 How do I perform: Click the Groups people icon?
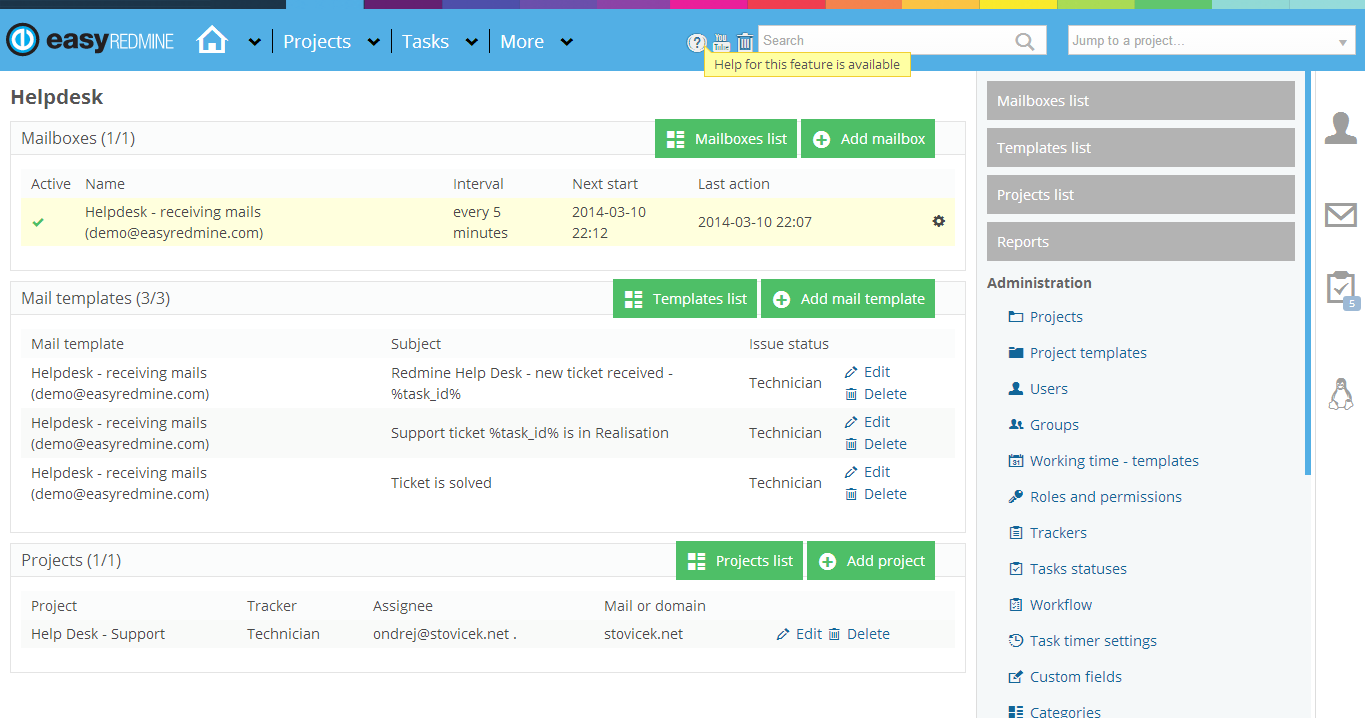click(1016, 425)
